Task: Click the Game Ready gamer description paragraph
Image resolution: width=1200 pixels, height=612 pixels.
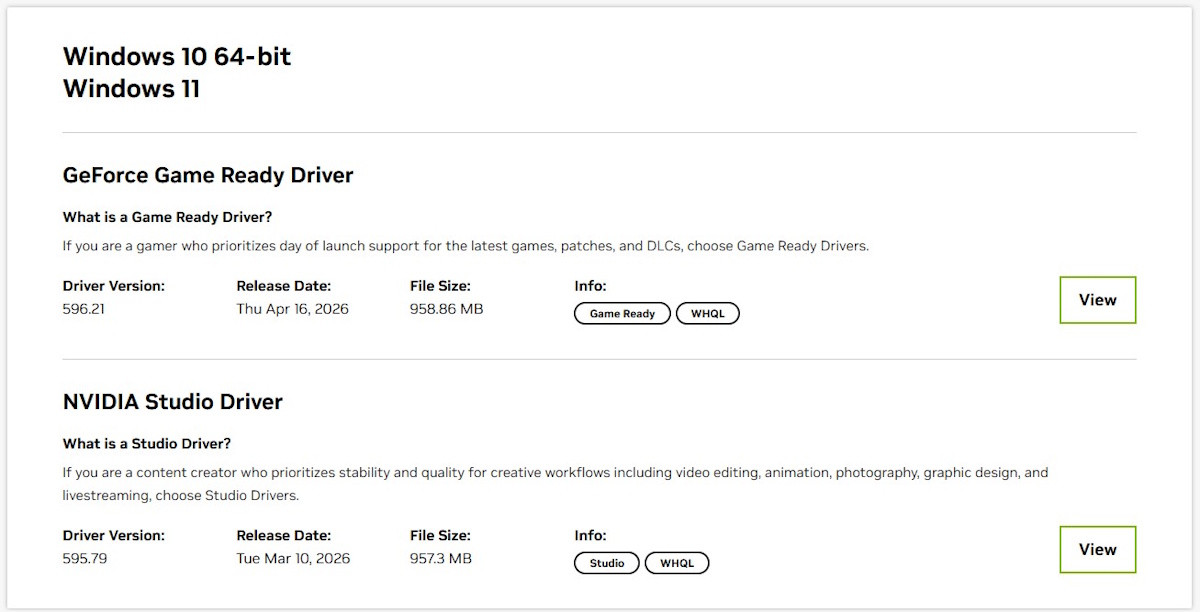Action: pyautogui.click(x=465, y=246)
